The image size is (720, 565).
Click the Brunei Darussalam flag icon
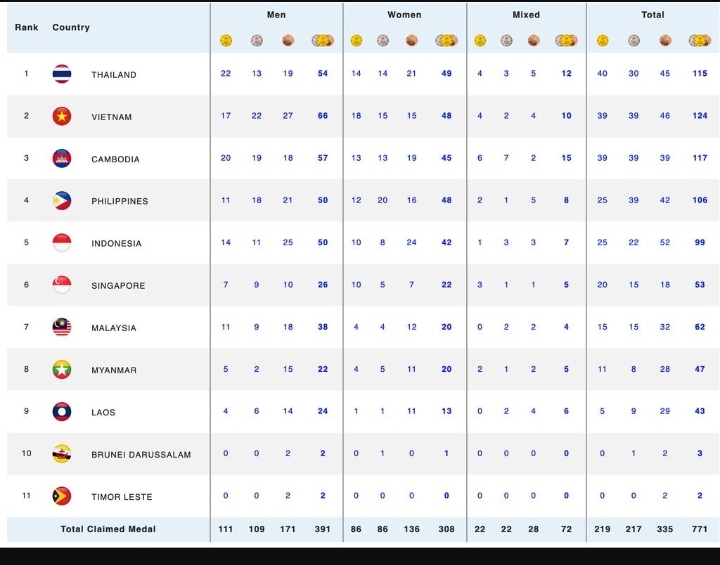(x=62, y=454)
